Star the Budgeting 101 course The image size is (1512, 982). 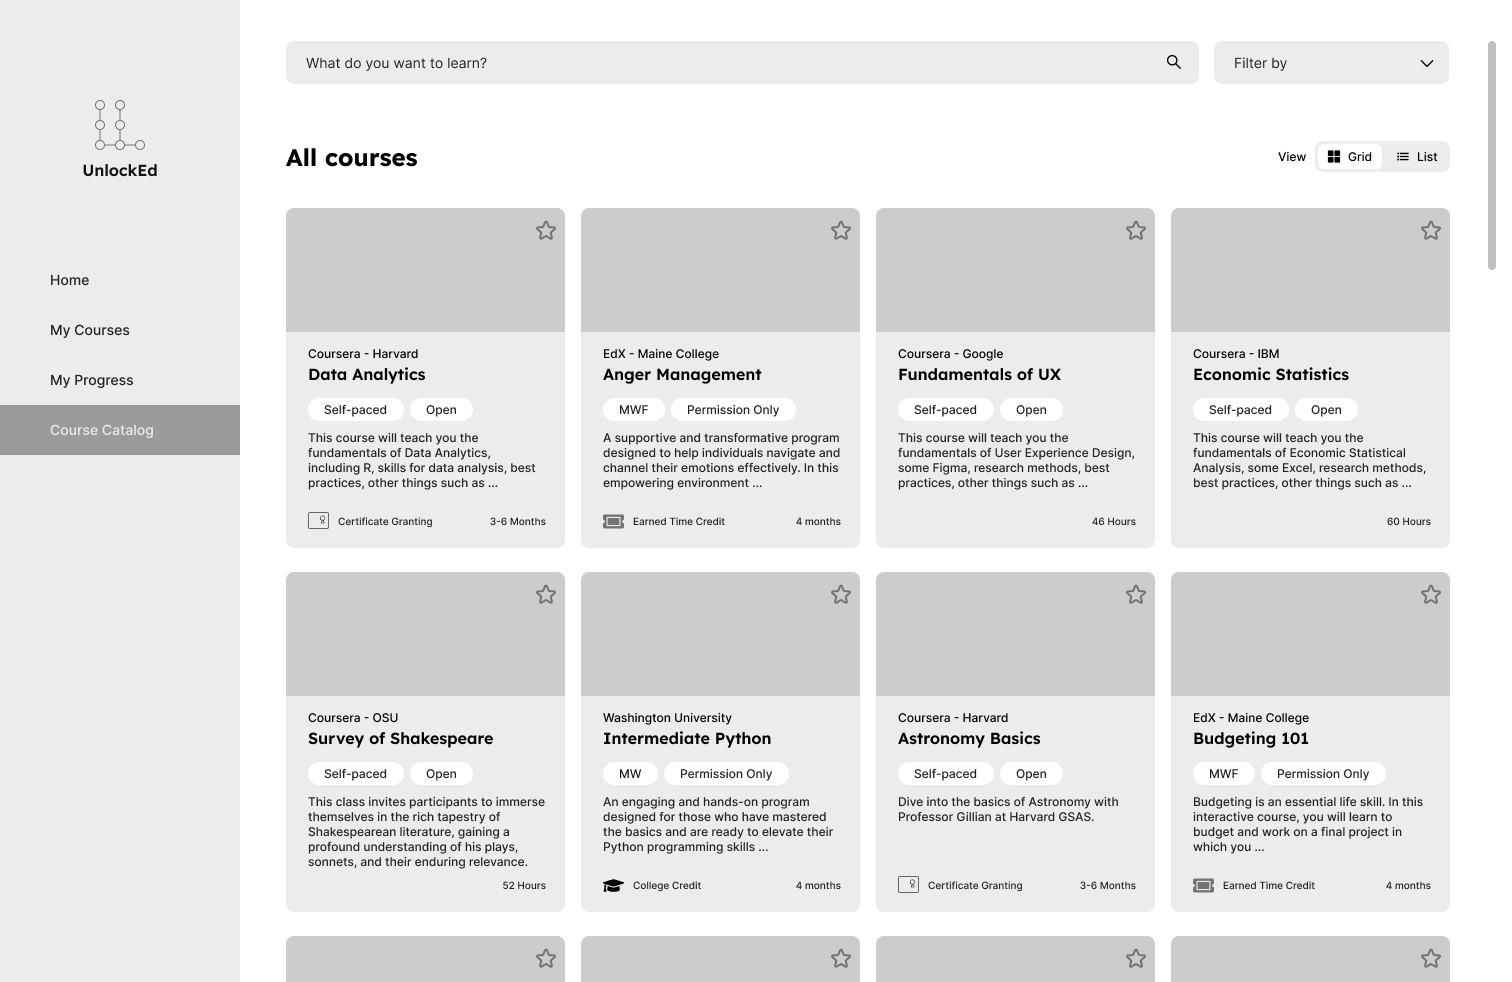(x=1431, y=595)
